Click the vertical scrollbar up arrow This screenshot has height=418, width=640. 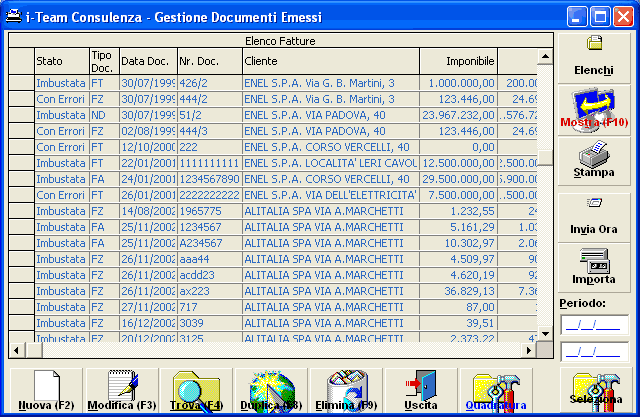(545, 56)
